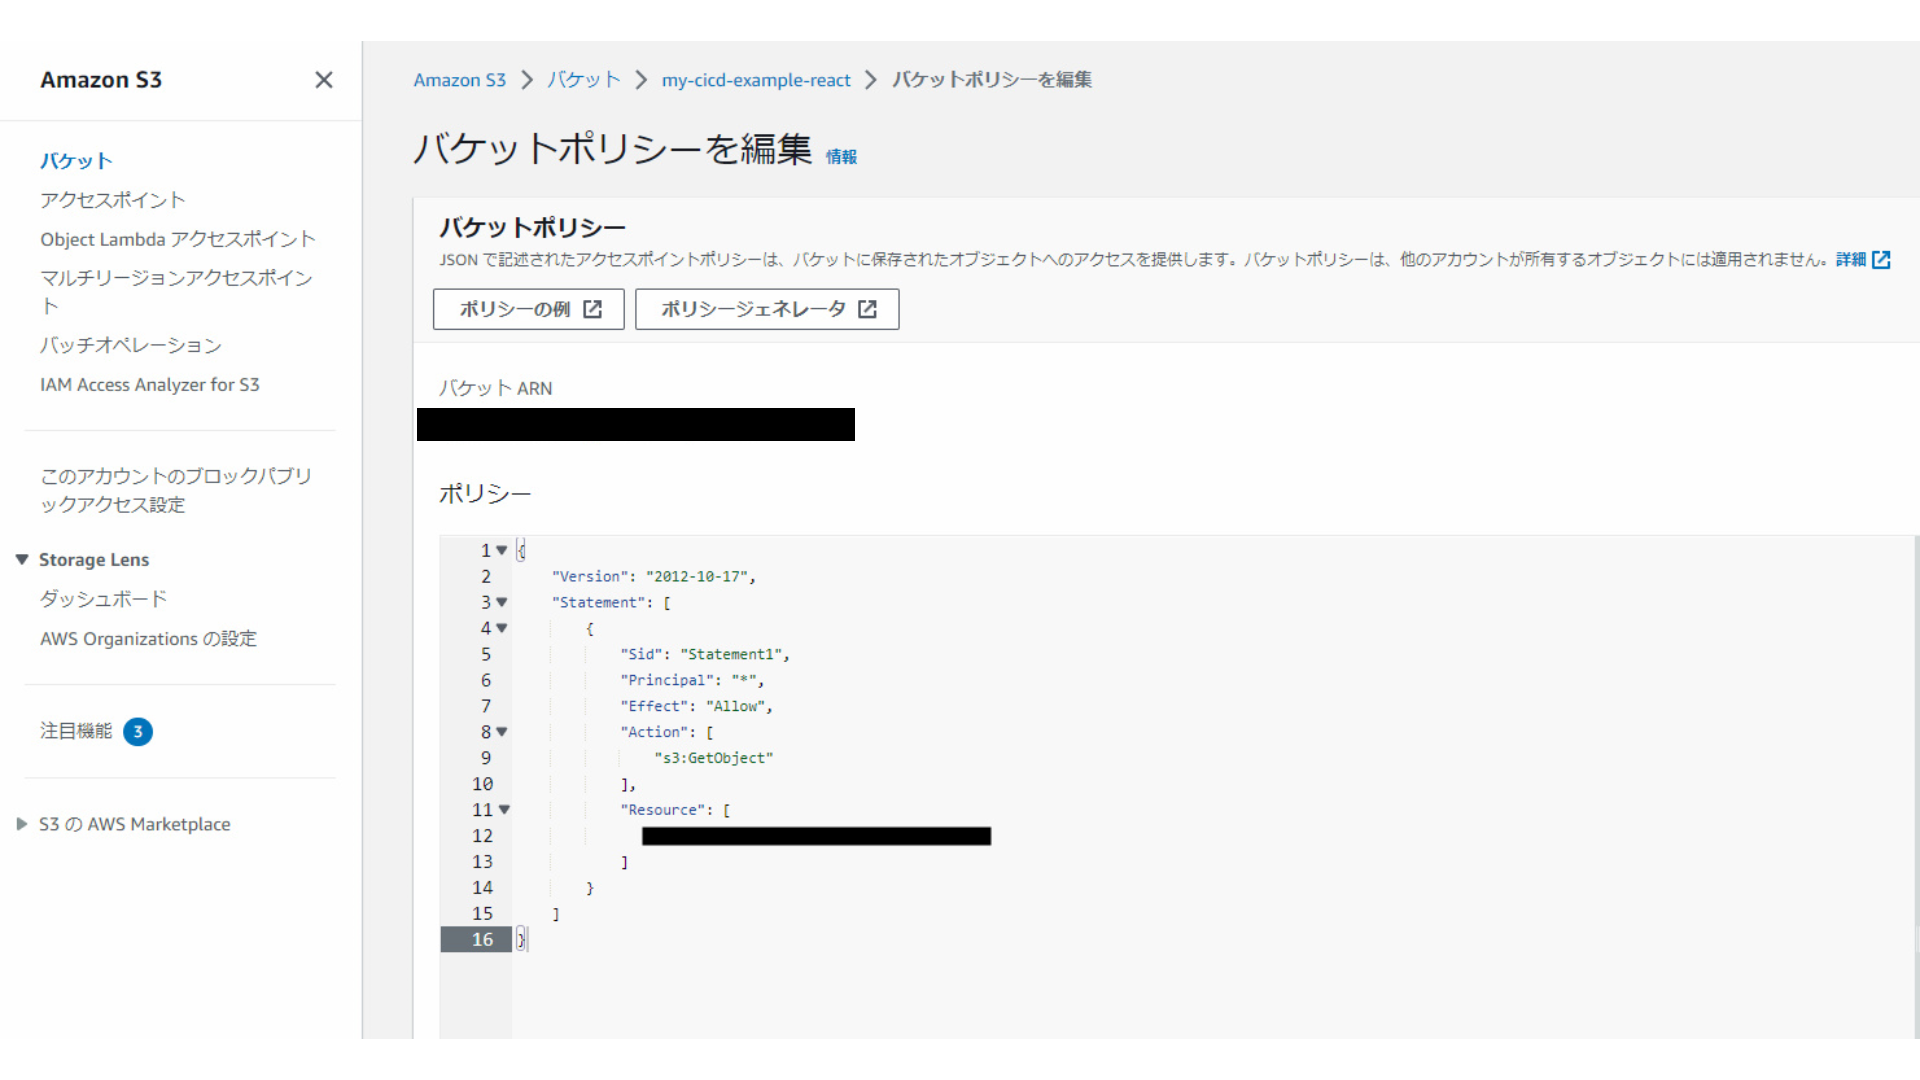The image size is (1920, 1080).
Task: Select アクセスポイント in the sidebar
Action: (x=112, y=200)
